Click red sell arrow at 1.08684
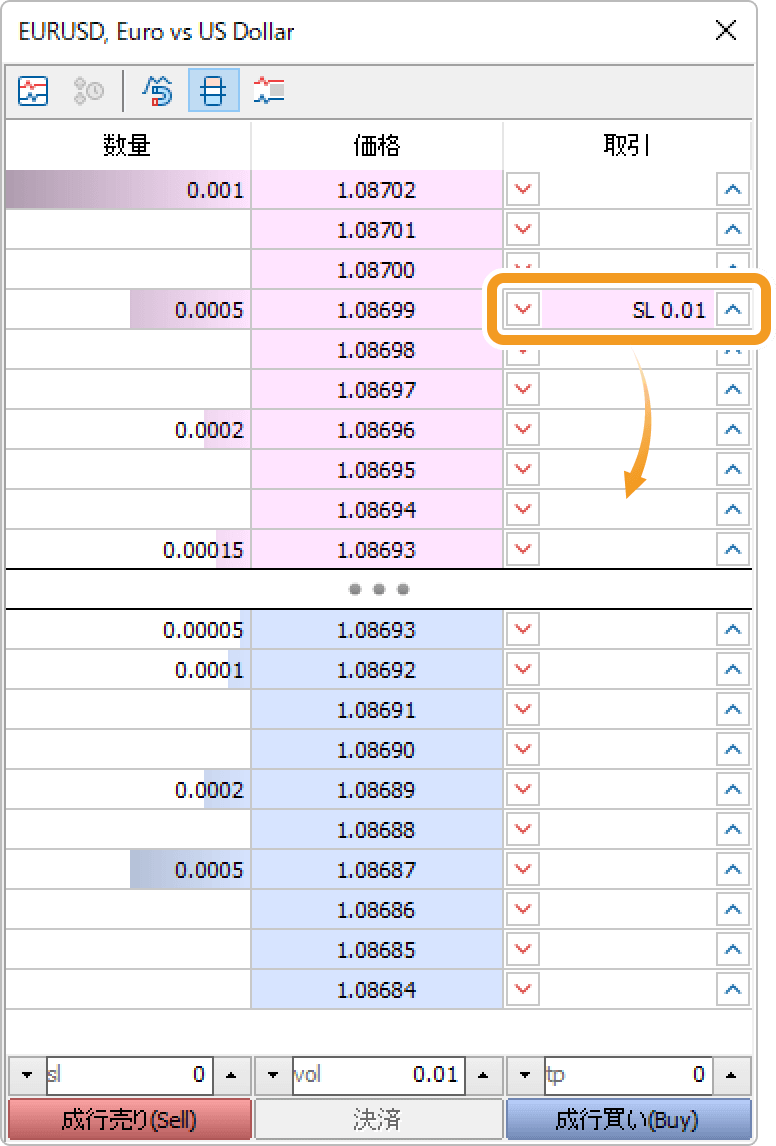Viewport: 776px width, 1146px height. pyautogui.click(x=522, y=990)
